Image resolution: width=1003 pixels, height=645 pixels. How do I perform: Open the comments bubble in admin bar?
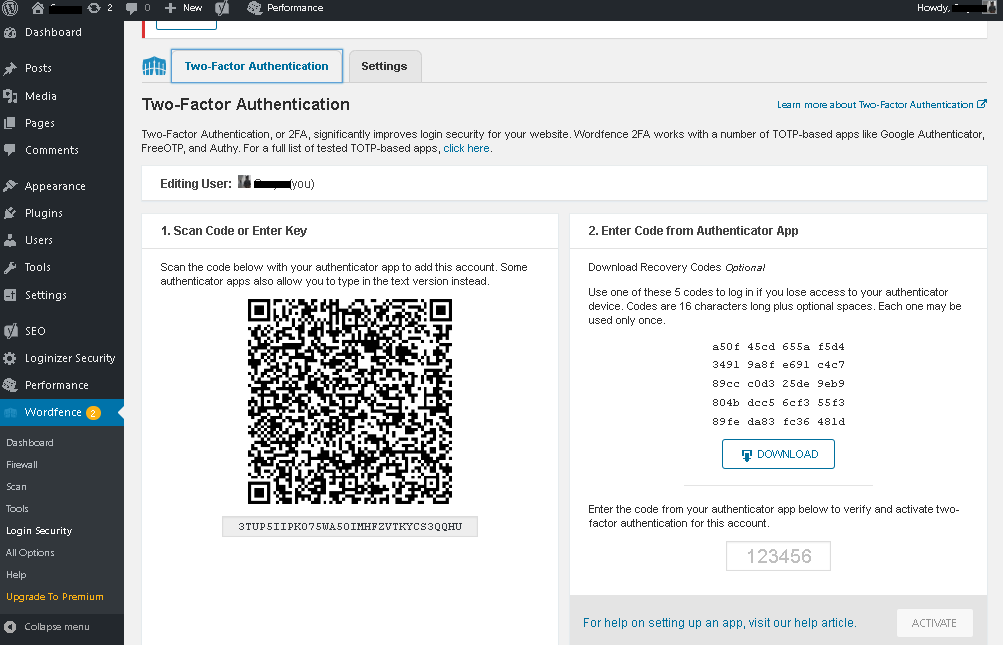pos(131,8)
